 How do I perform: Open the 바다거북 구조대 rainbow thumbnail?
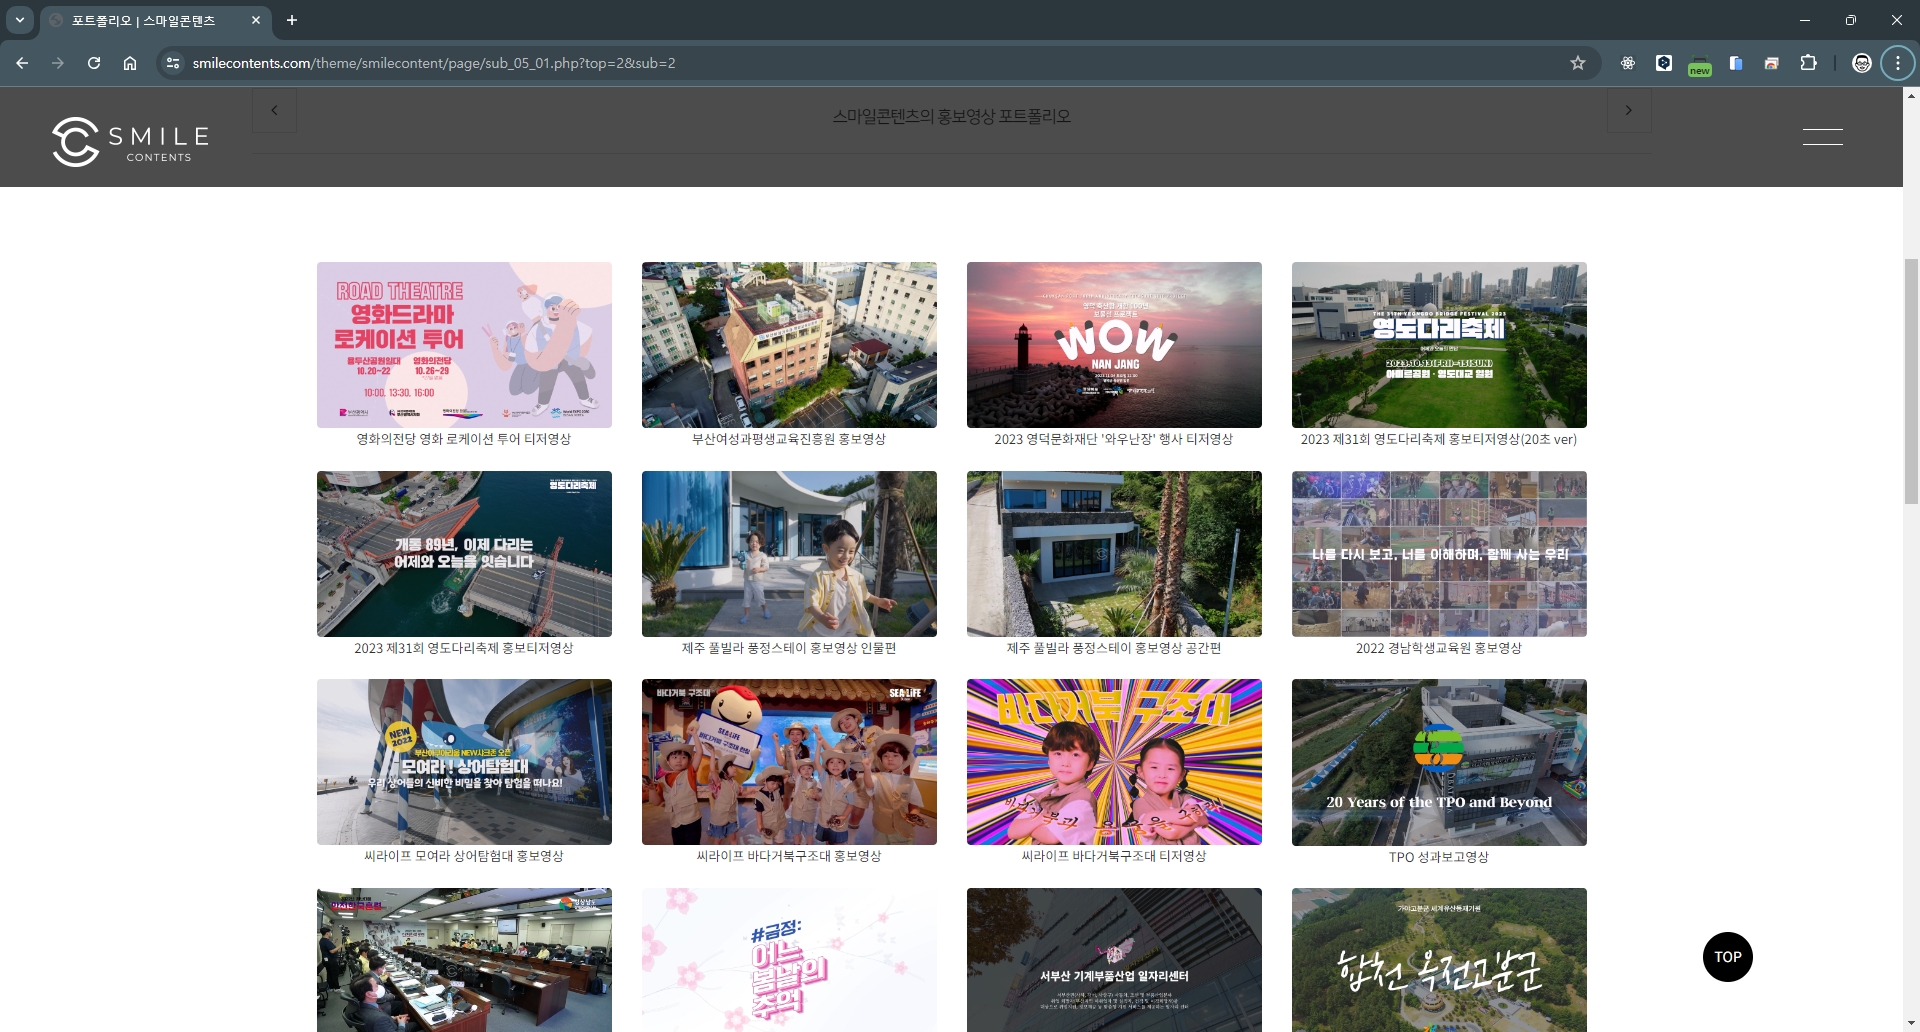[x=1114, y=762]
